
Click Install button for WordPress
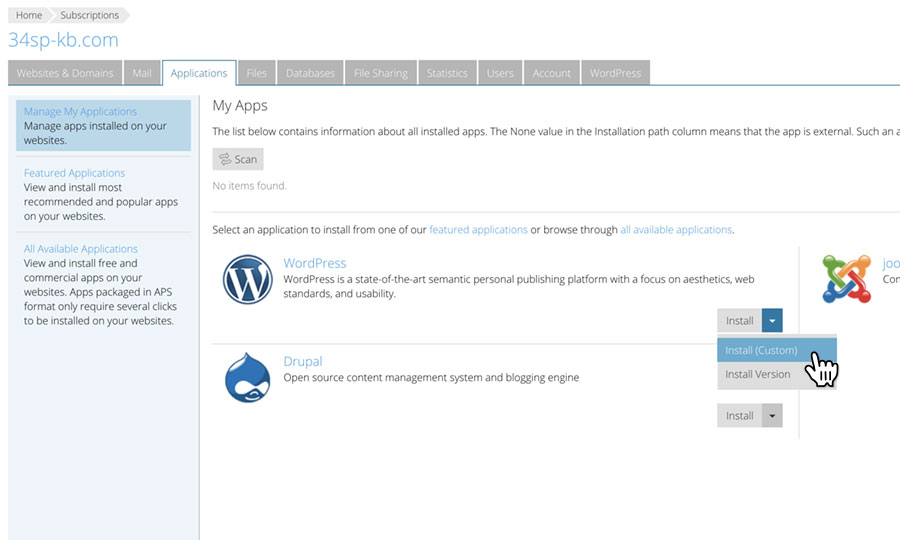739,321
